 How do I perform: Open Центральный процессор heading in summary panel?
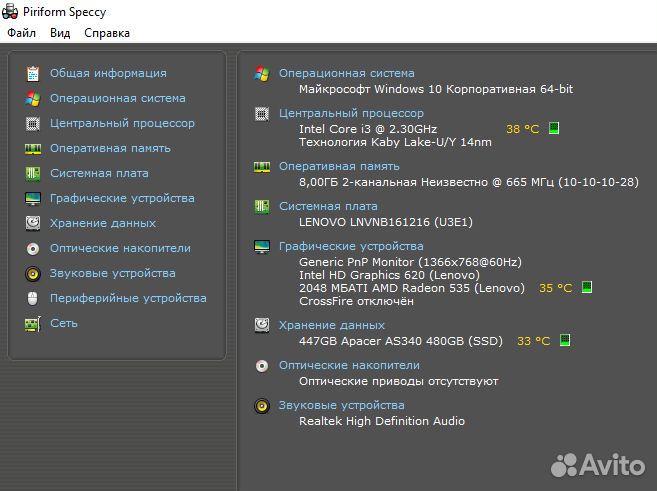(x=352, y=113)
